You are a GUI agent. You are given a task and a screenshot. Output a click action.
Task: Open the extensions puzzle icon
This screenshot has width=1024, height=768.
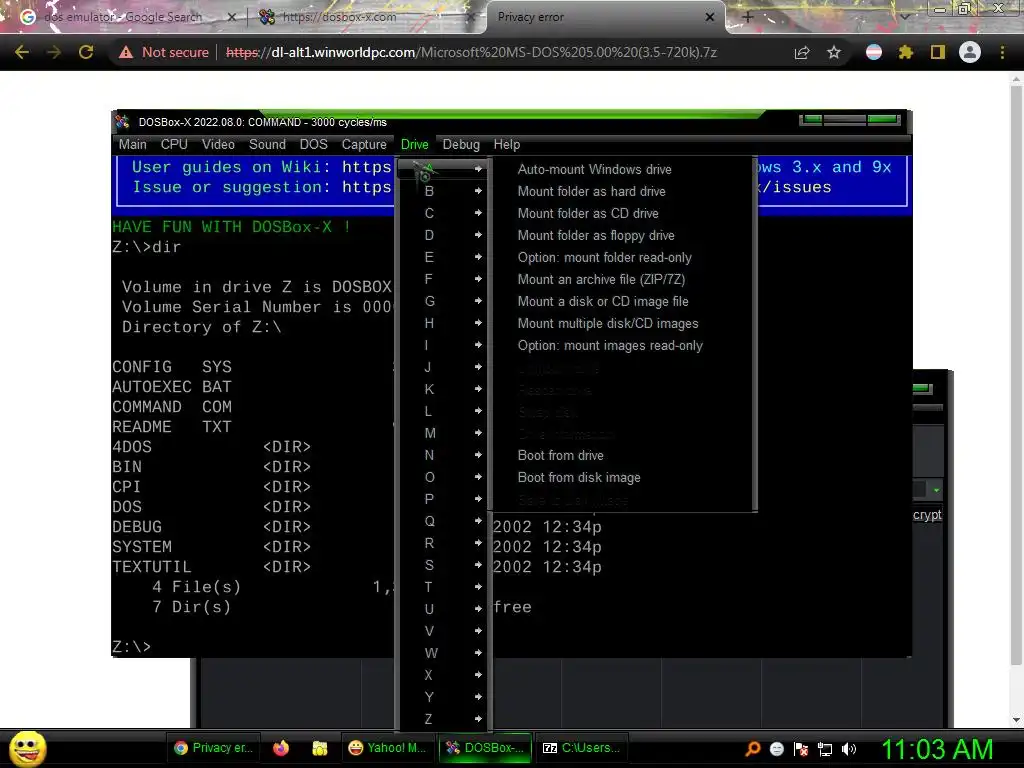[x=905, y=52]
